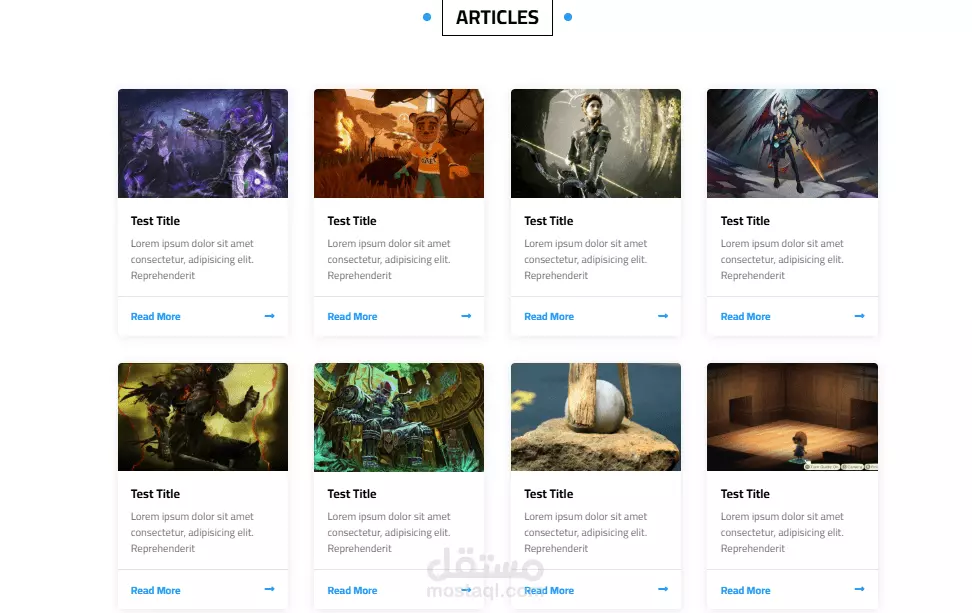Click arrow icon on stone ball card
This screenshot has height=613, width=972.
(663, 589)
